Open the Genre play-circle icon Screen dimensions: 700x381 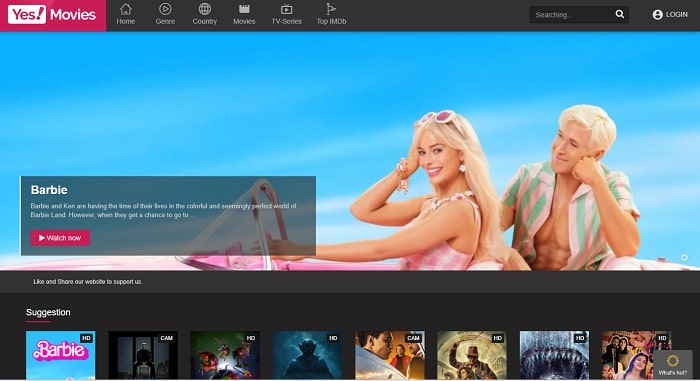coord(165,9)
